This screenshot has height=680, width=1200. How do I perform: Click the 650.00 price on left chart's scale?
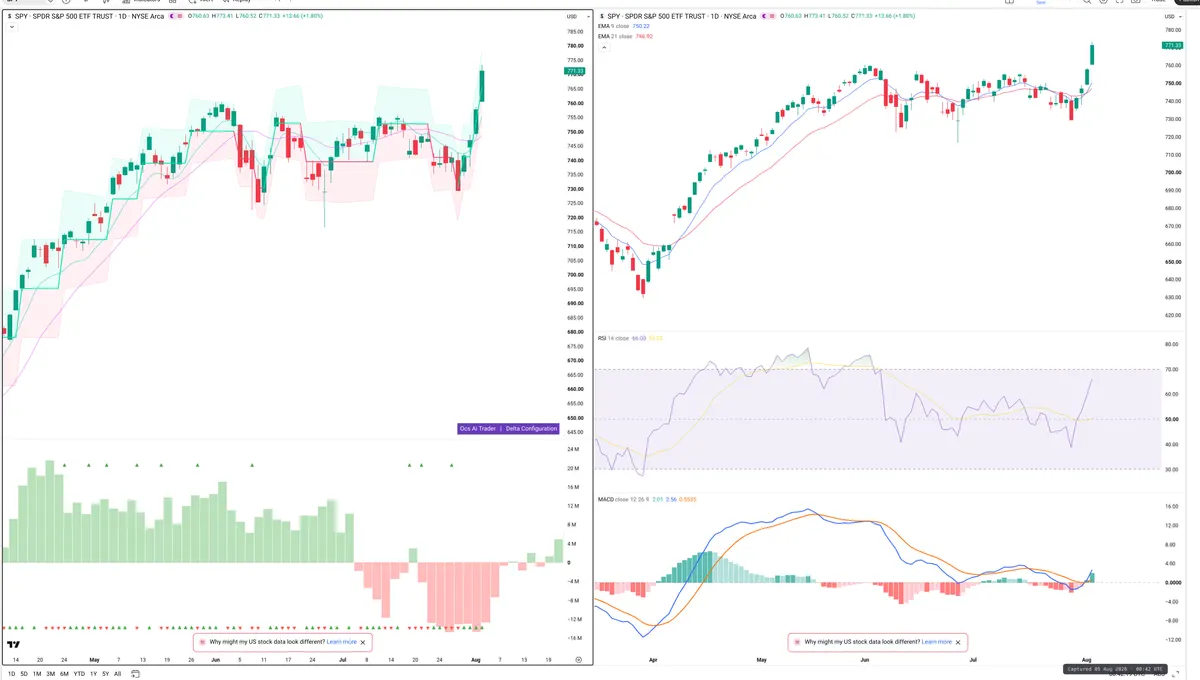pos(574,418)
